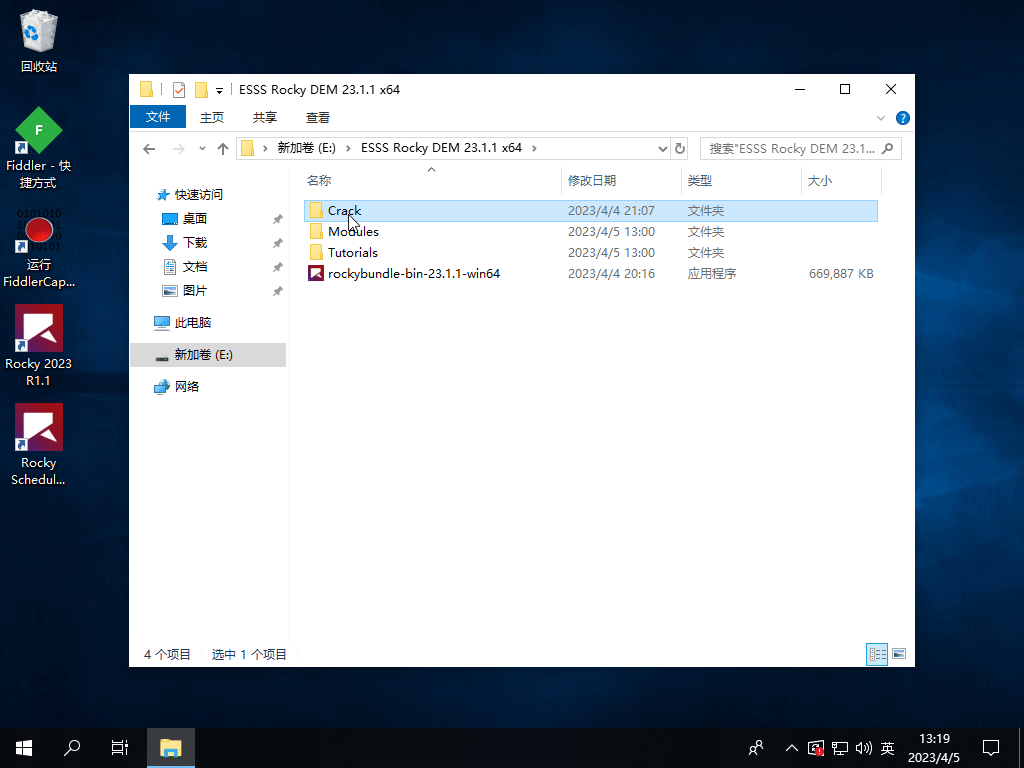This screenshot has height=768, width=1024.
Task: Click the Tutorials folder icon
Action: [316, 252]
